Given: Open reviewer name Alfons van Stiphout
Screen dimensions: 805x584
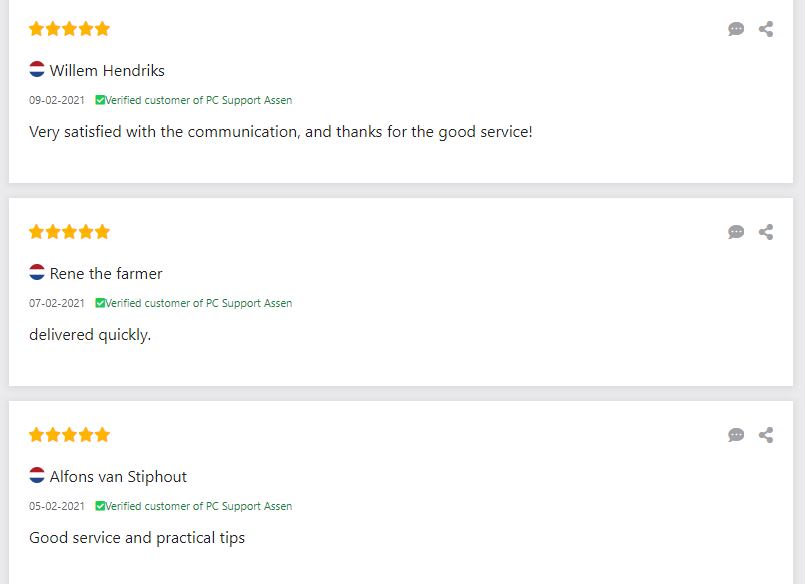Looking at the screenshot, I should pos(118,477).
